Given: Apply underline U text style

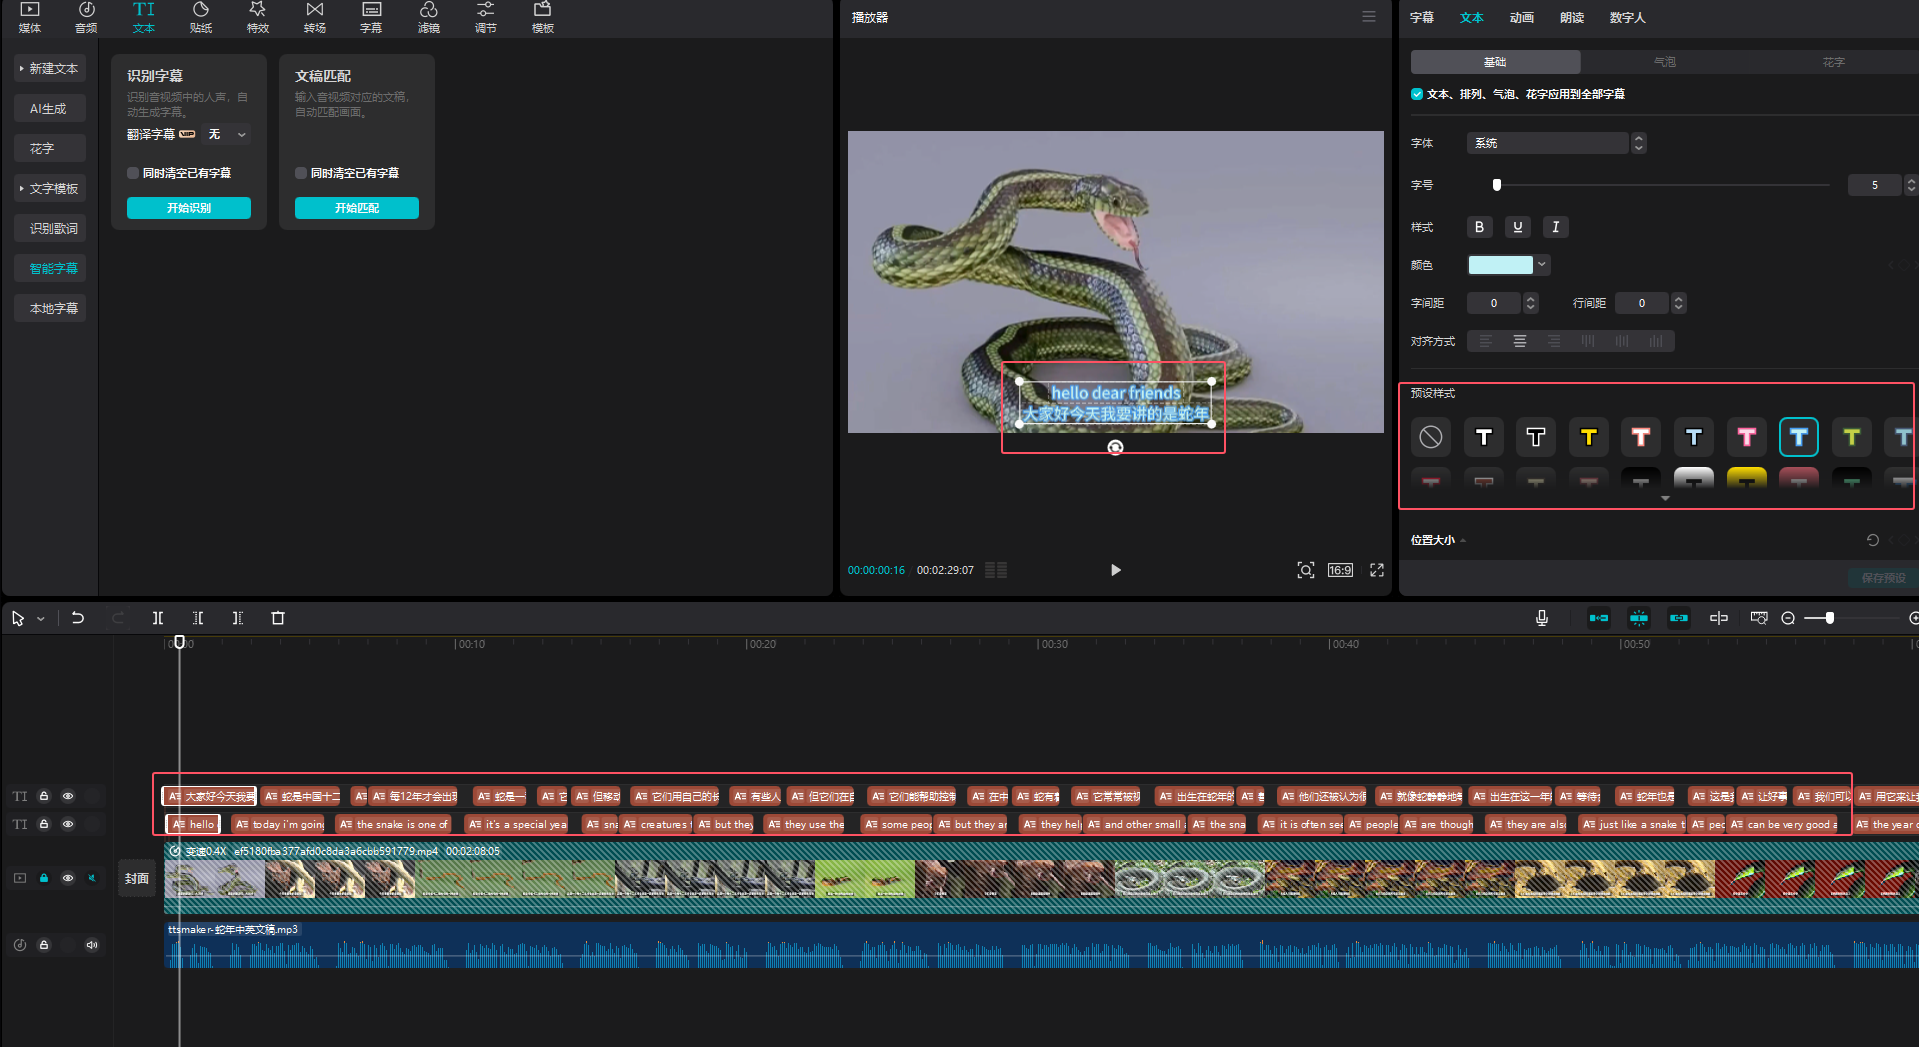Looking at the screenshot, I should tap(1518, 227).
